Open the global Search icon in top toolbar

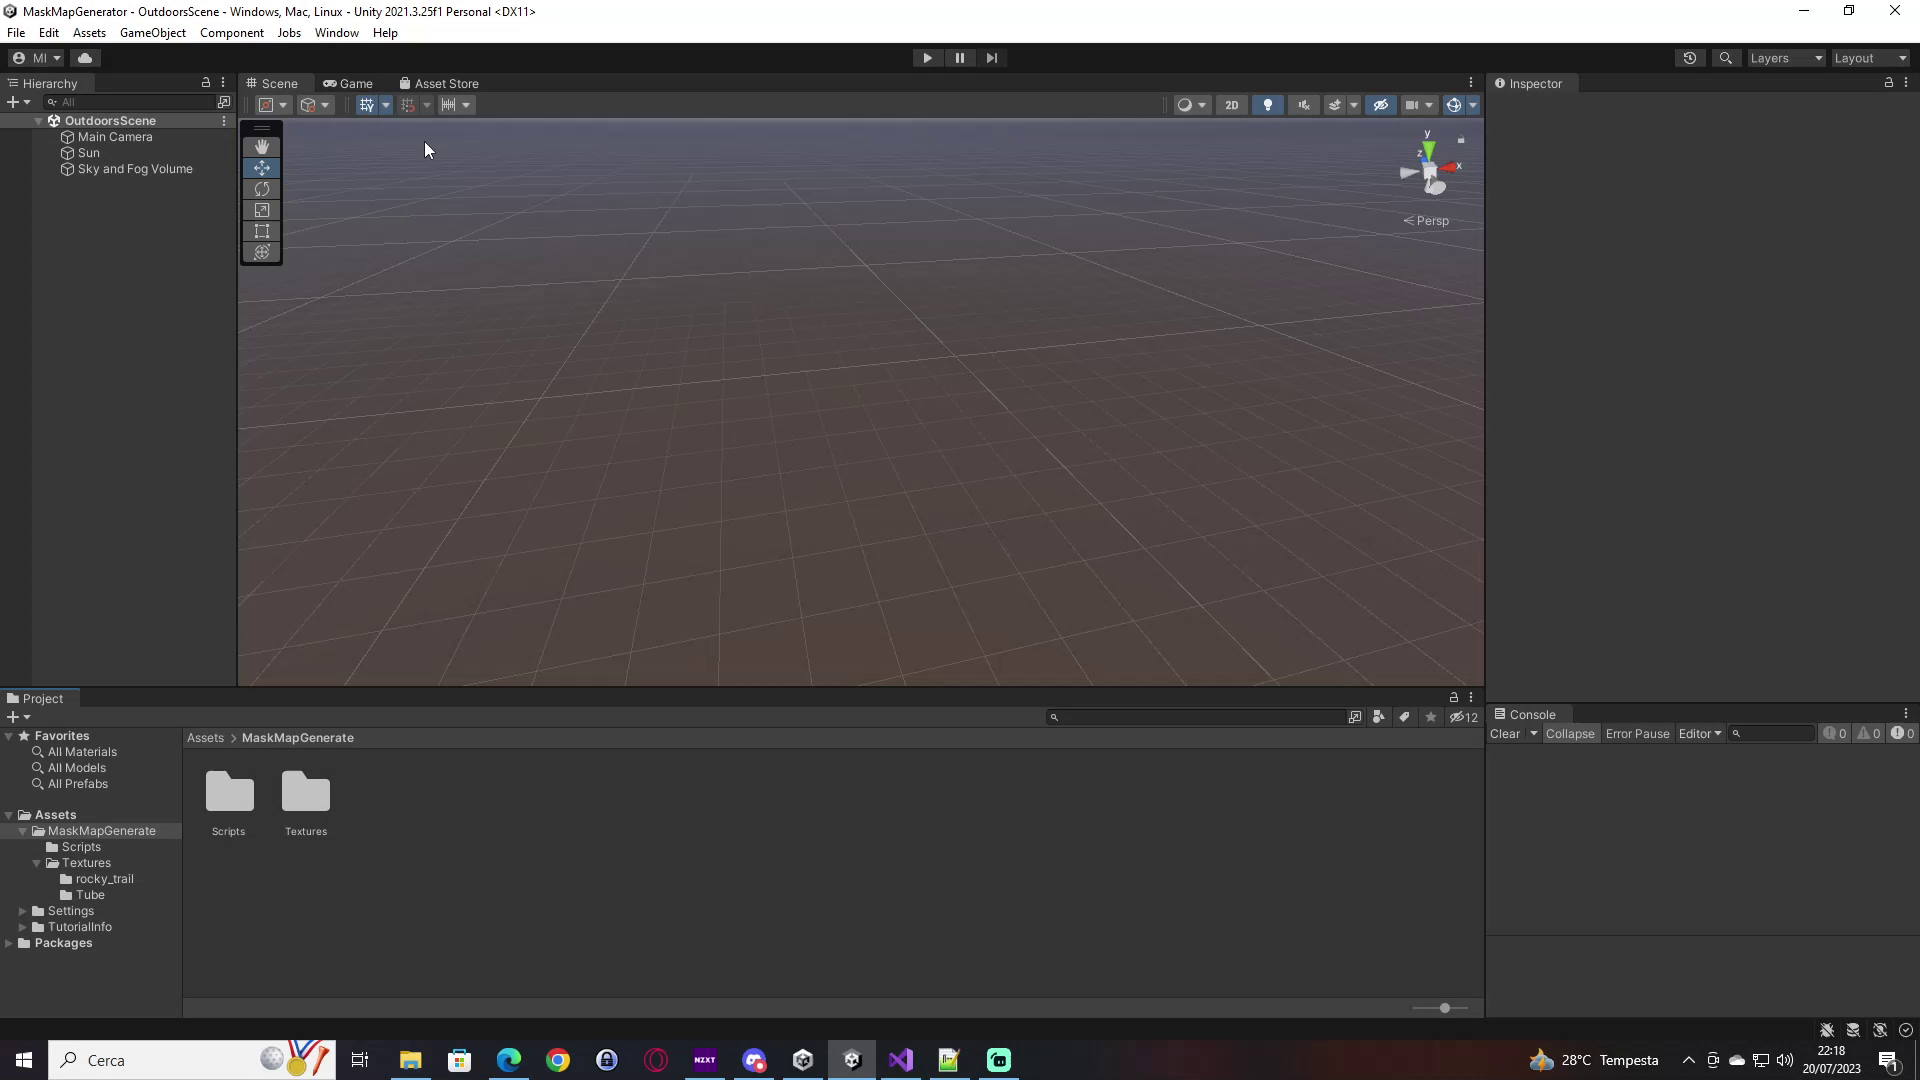coord(1725,58)
